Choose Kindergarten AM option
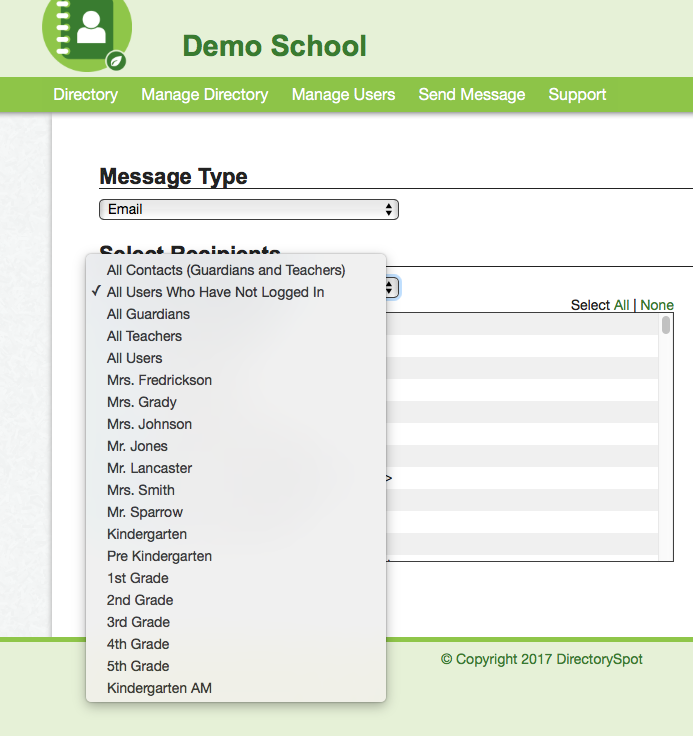693x736 pixels. (x=159, y=688)
